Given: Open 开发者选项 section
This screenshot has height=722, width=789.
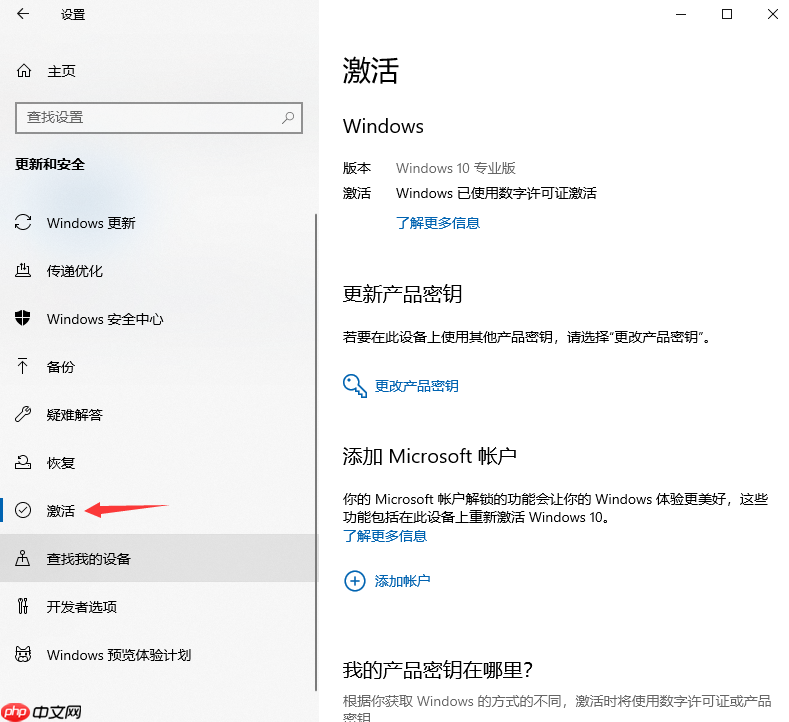Looking at the screenshot, I should [x=159, y=606].
